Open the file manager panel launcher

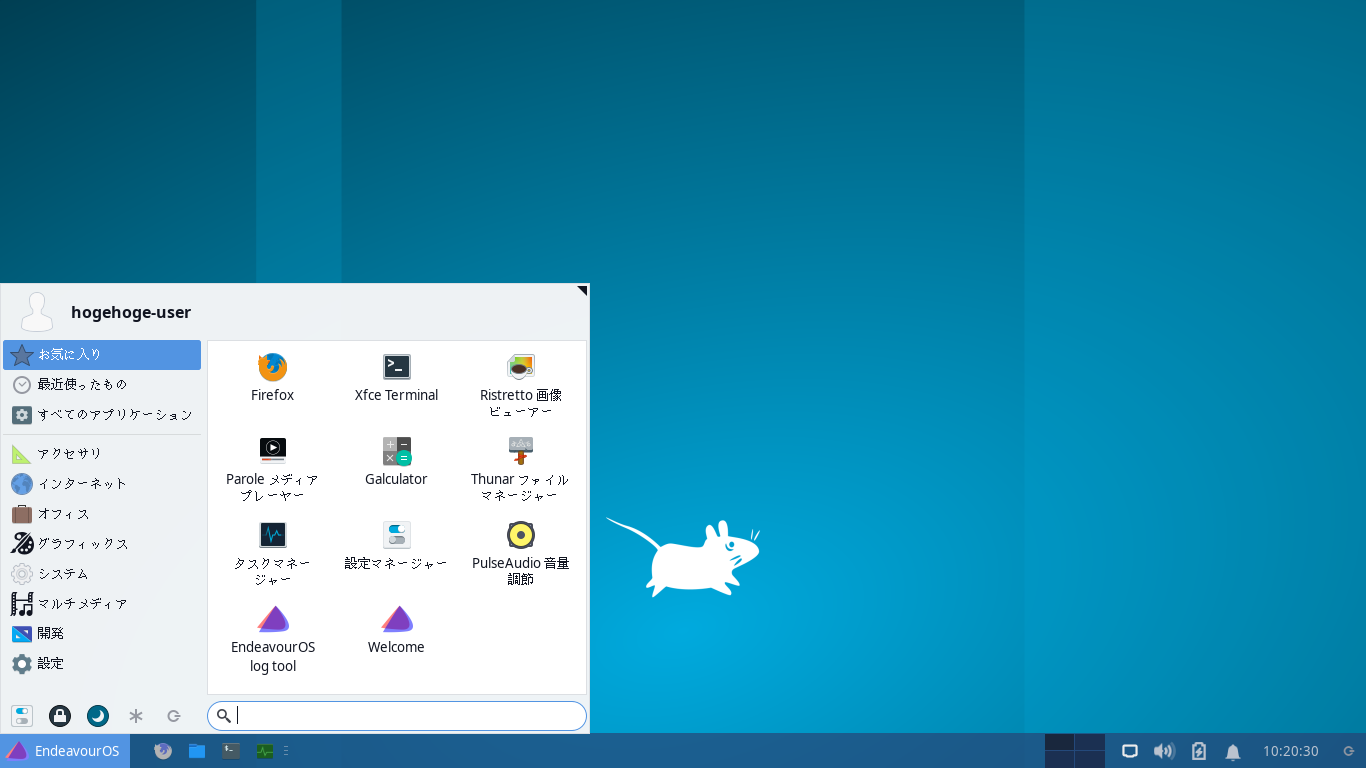tap(197, 751)
